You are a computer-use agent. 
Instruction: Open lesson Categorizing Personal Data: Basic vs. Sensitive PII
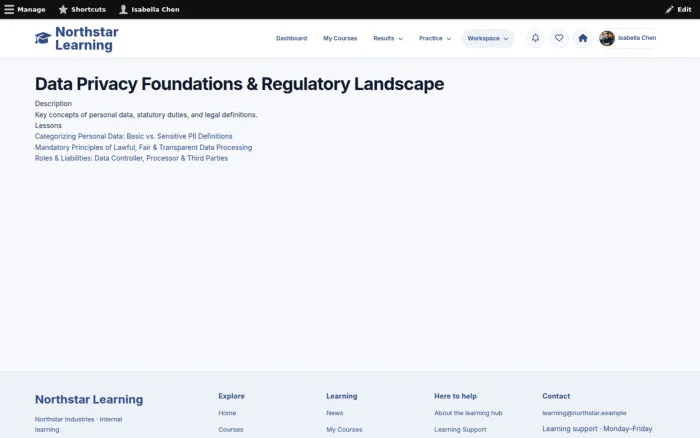tap(133, 136)
